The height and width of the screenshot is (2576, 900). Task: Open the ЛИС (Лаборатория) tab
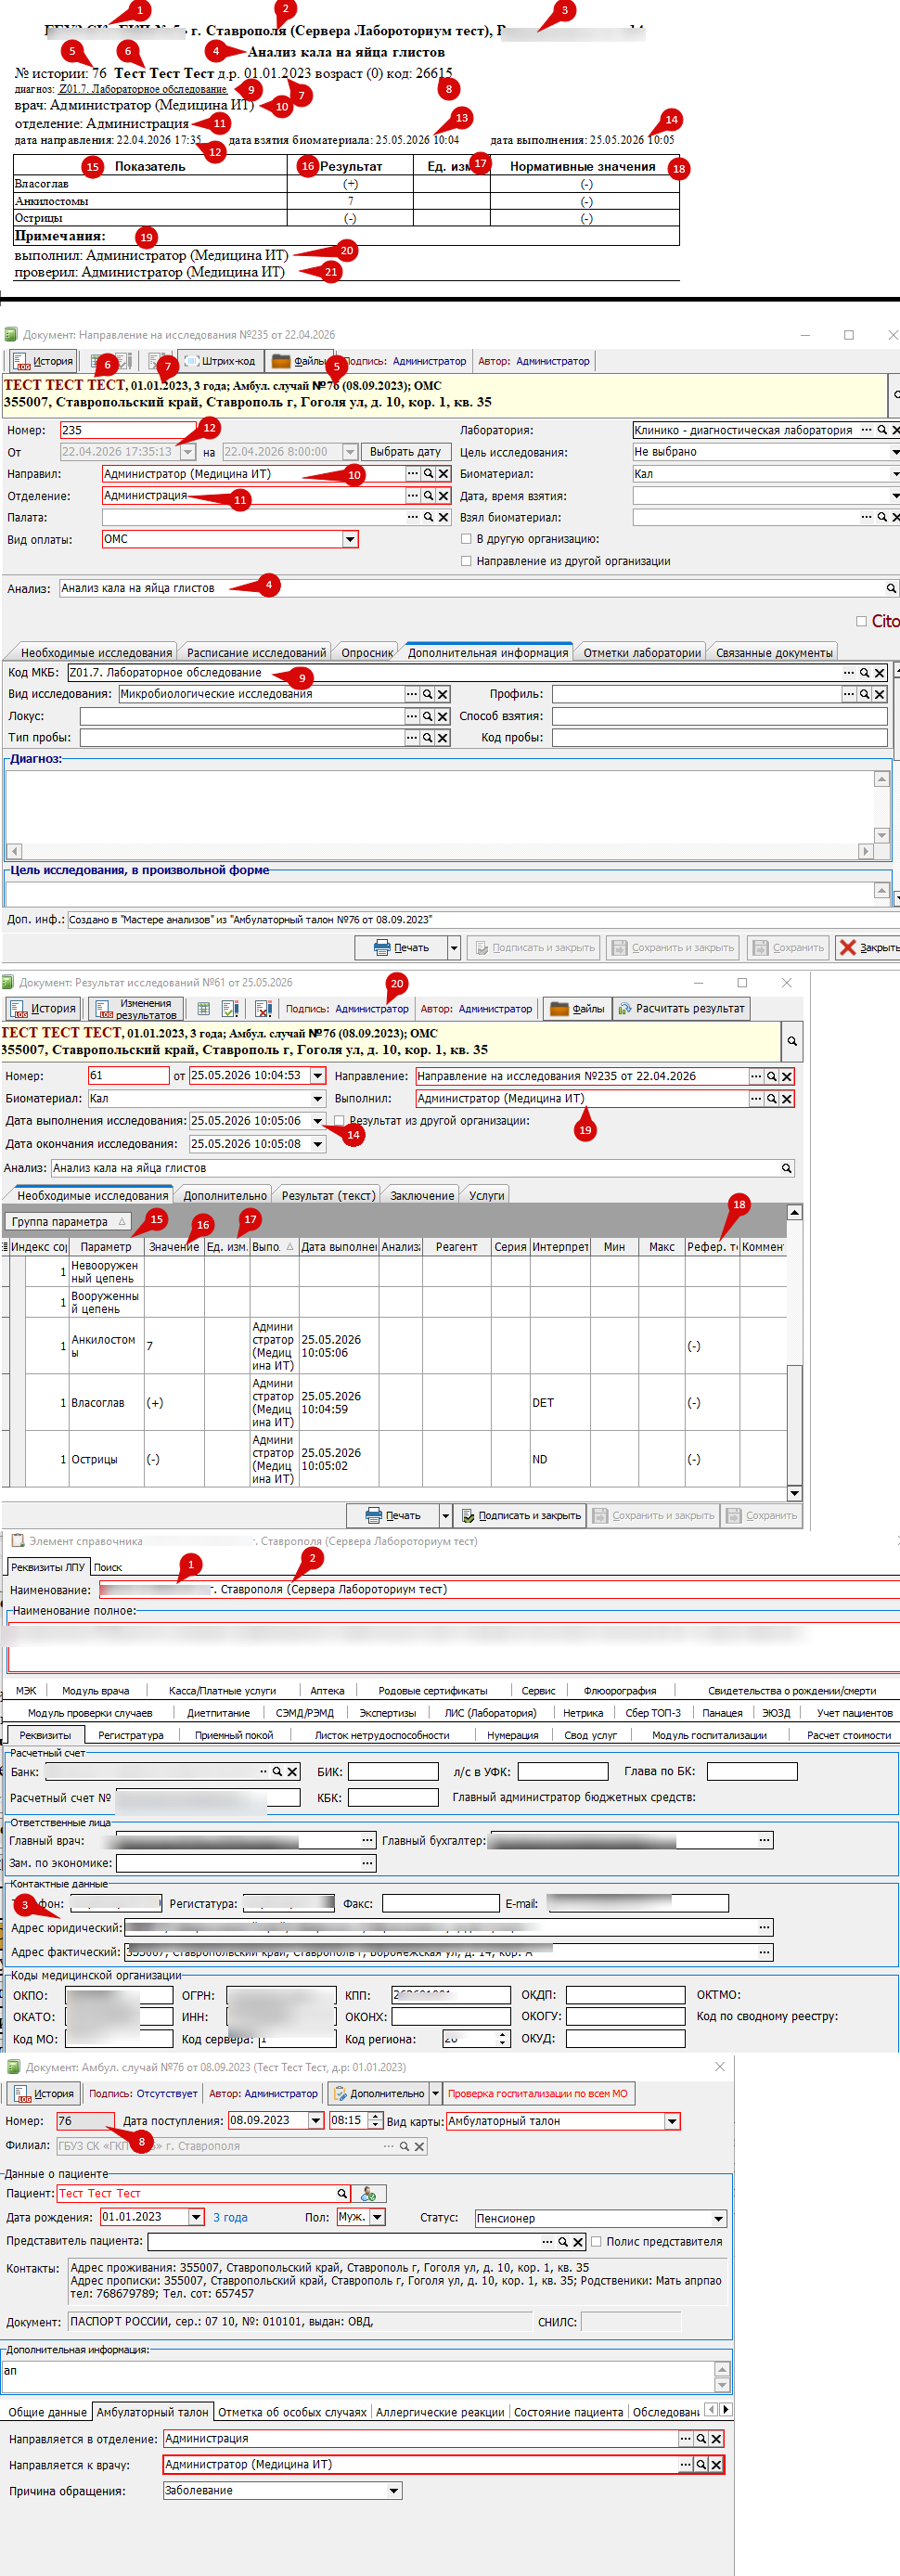pos(490,1713)
